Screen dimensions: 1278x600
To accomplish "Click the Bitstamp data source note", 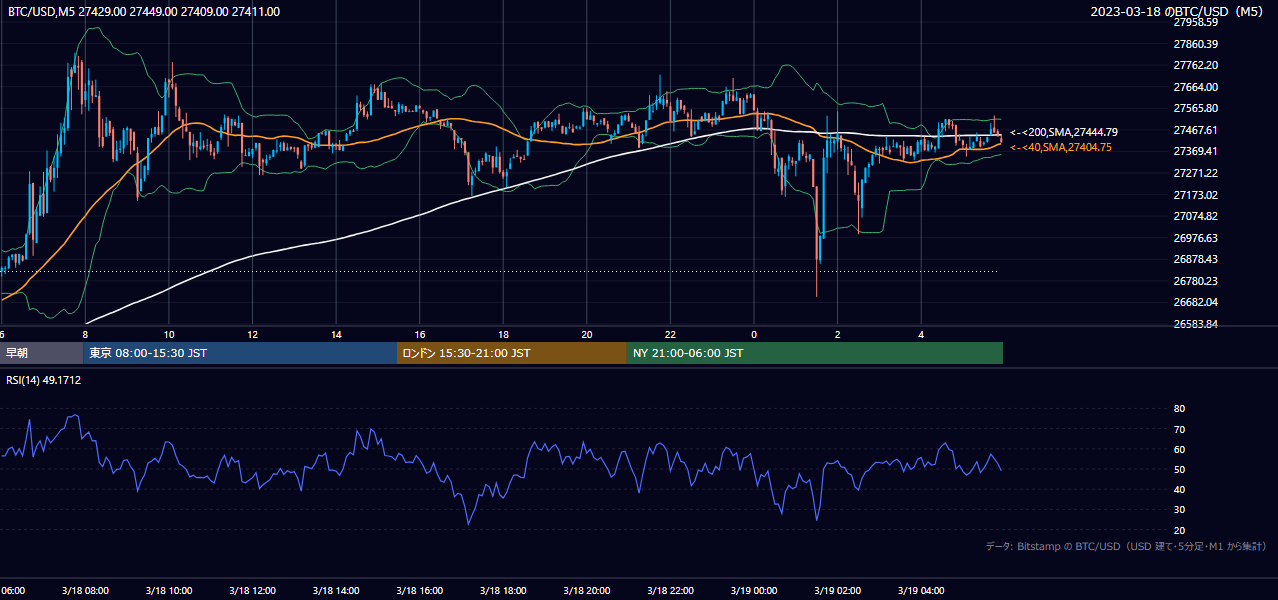I will [1126, 546].
